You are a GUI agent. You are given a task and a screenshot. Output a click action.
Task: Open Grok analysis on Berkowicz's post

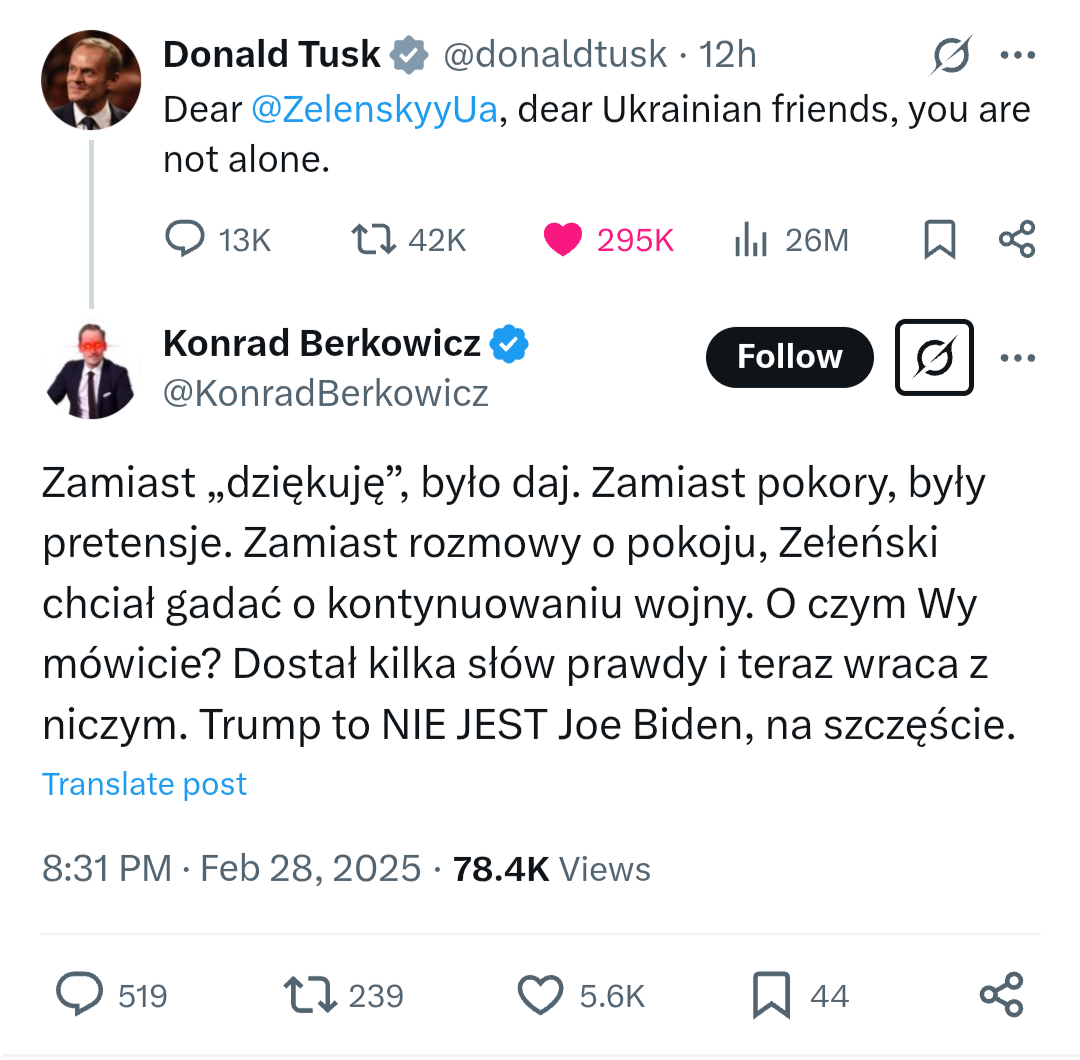[933, 357]
